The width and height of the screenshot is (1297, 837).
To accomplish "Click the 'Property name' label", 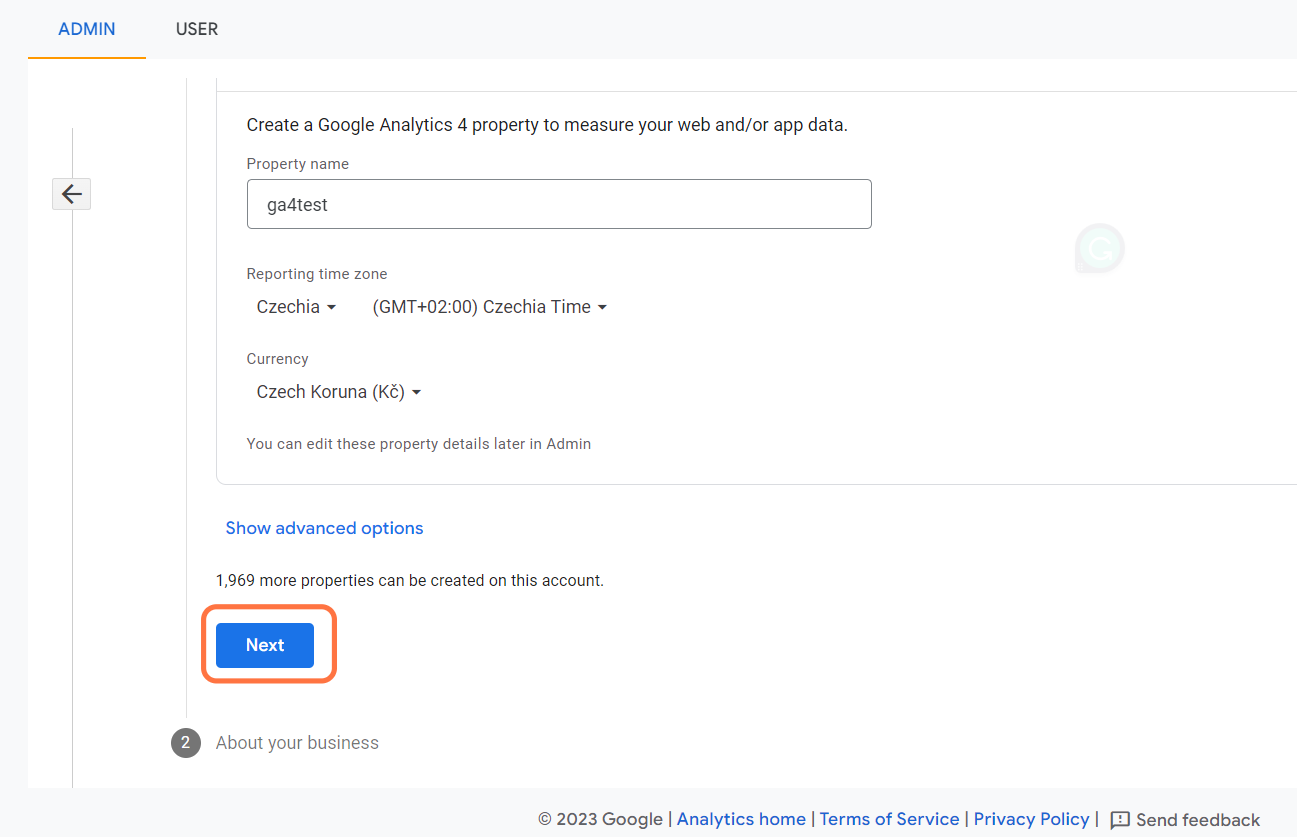I will pos(298,164).
